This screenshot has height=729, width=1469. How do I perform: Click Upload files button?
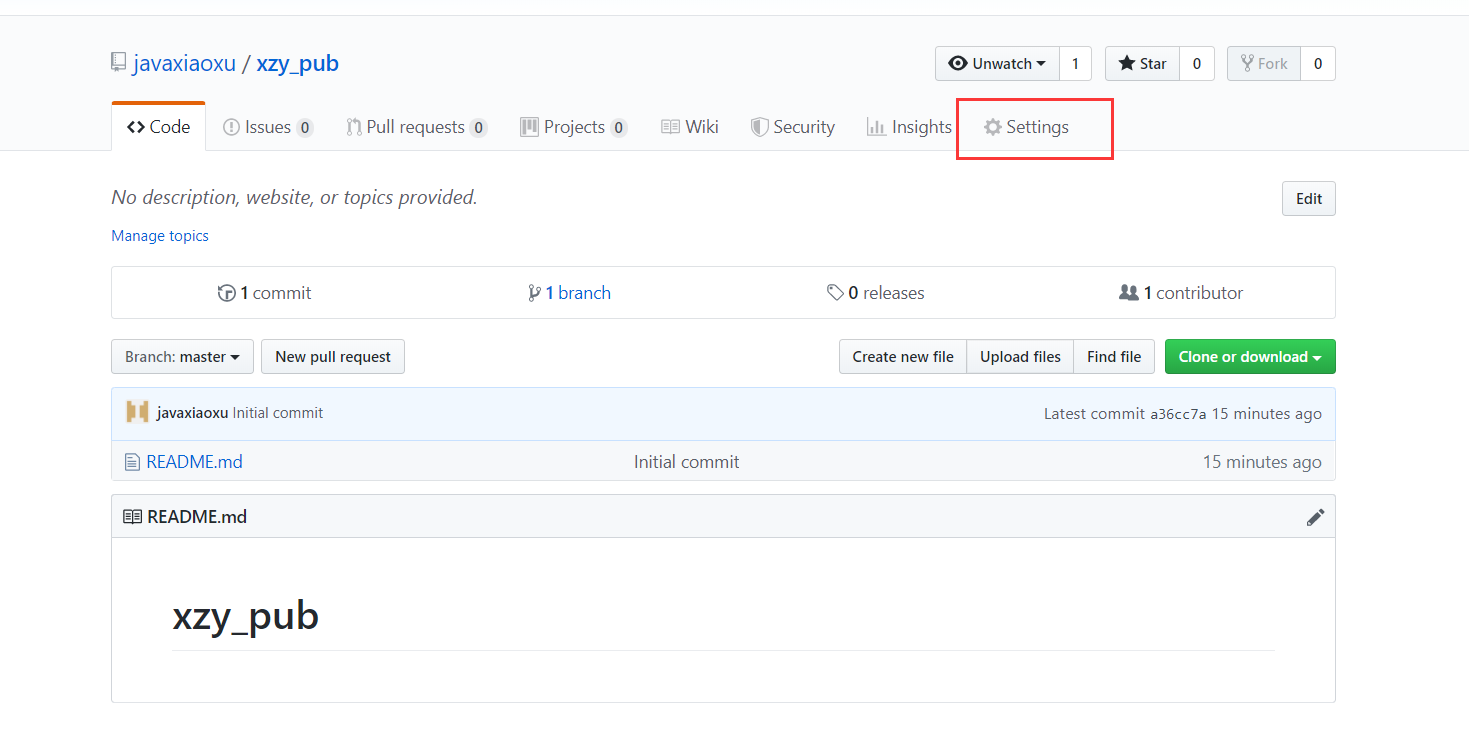click(x=1020, y=357)
